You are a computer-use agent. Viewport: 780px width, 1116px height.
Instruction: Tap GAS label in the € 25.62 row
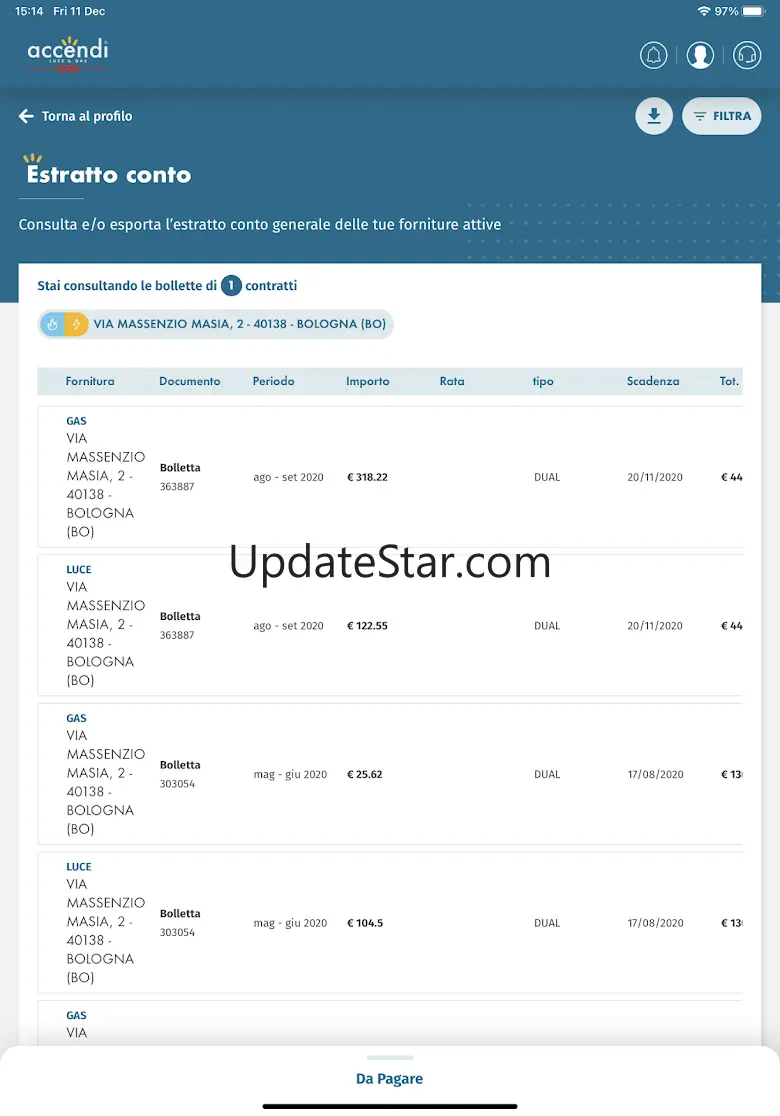(76, 718)
